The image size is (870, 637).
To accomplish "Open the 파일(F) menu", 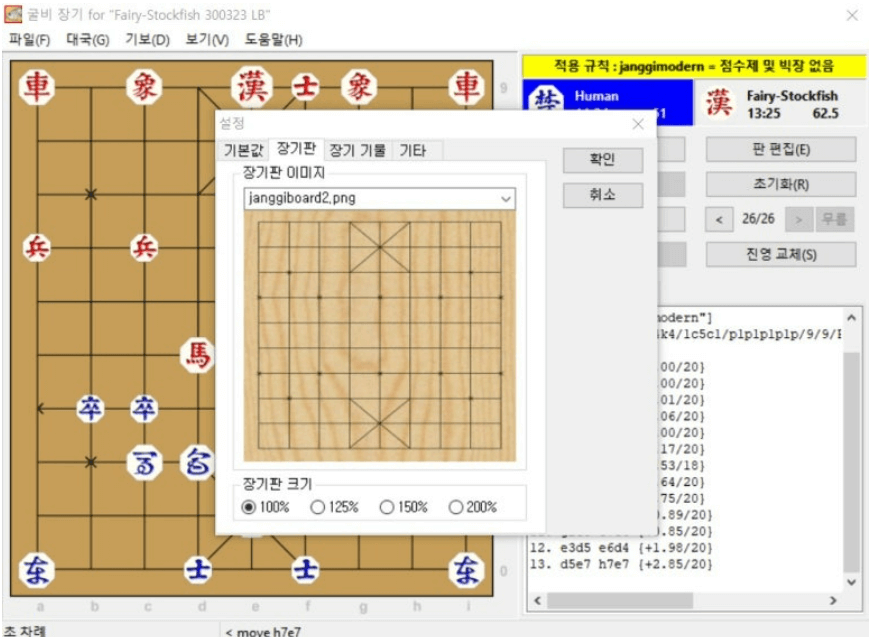I will [29, 40].
